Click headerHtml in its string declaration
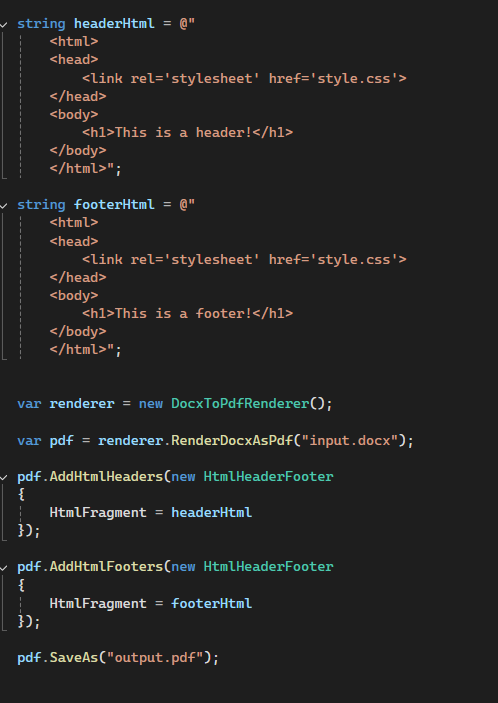 tap(114, 24)
